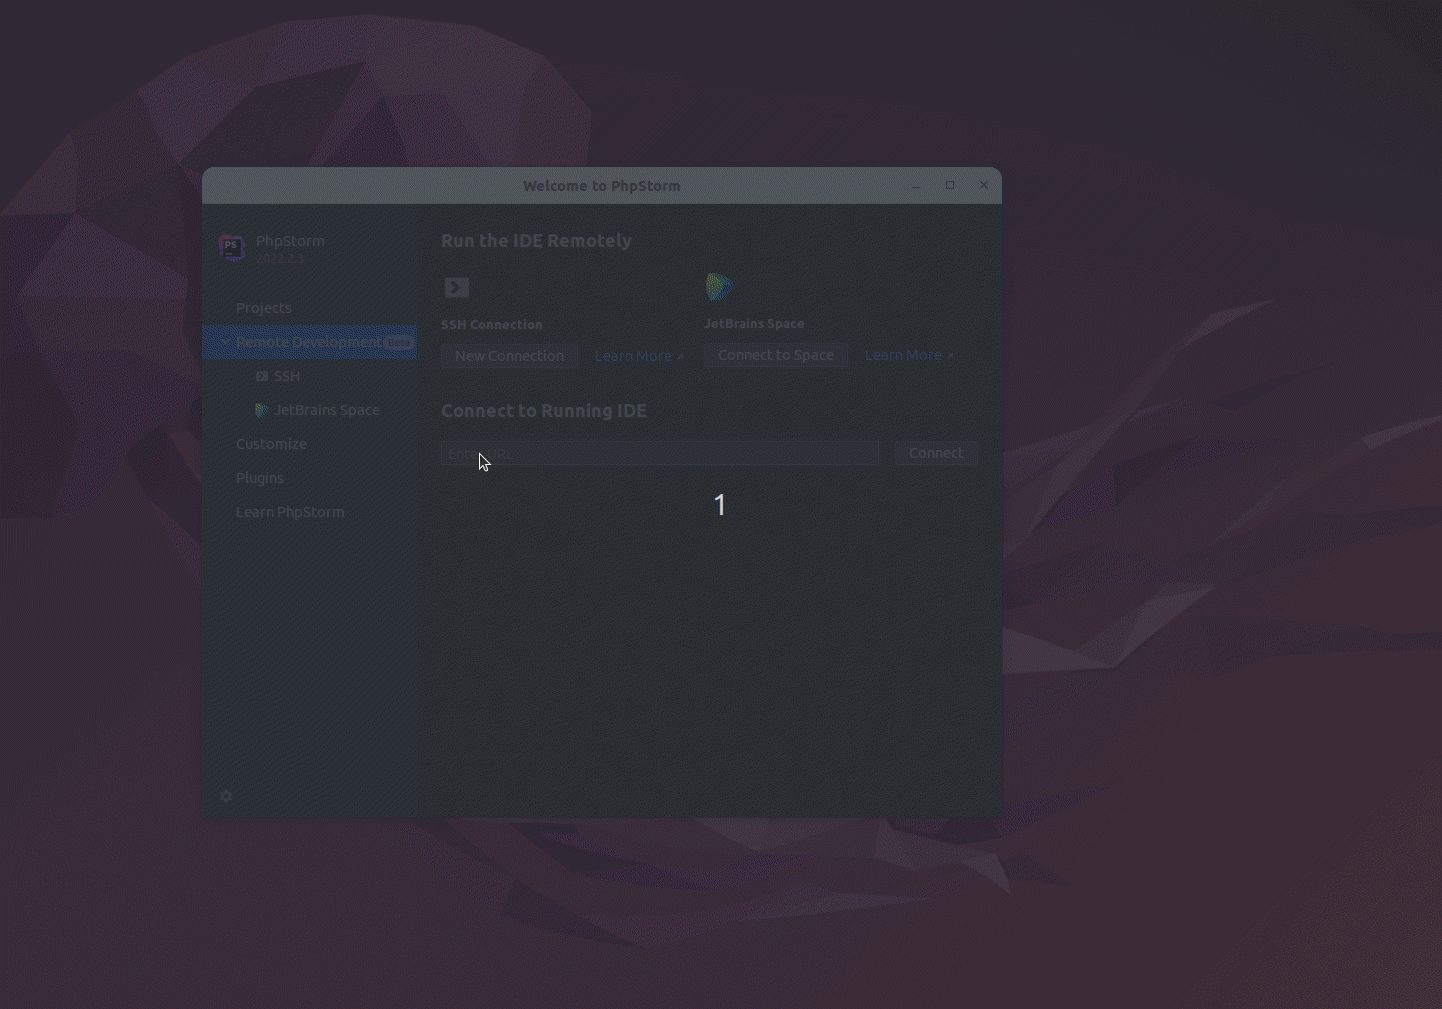Open the settings gear icon
This screenshot has height=1009, width=1442.
[226, 796]
